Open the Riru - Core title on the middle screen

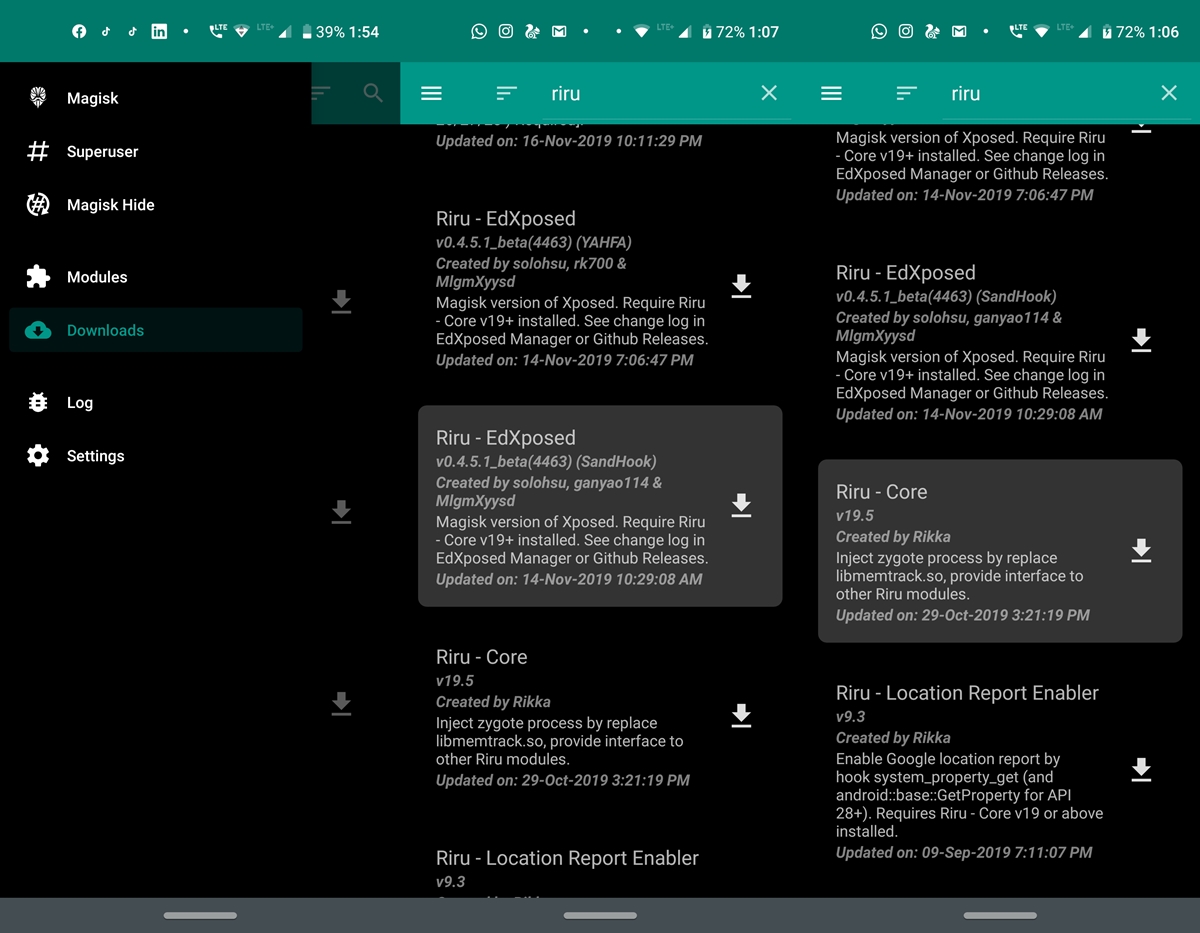tap(481, 657)
